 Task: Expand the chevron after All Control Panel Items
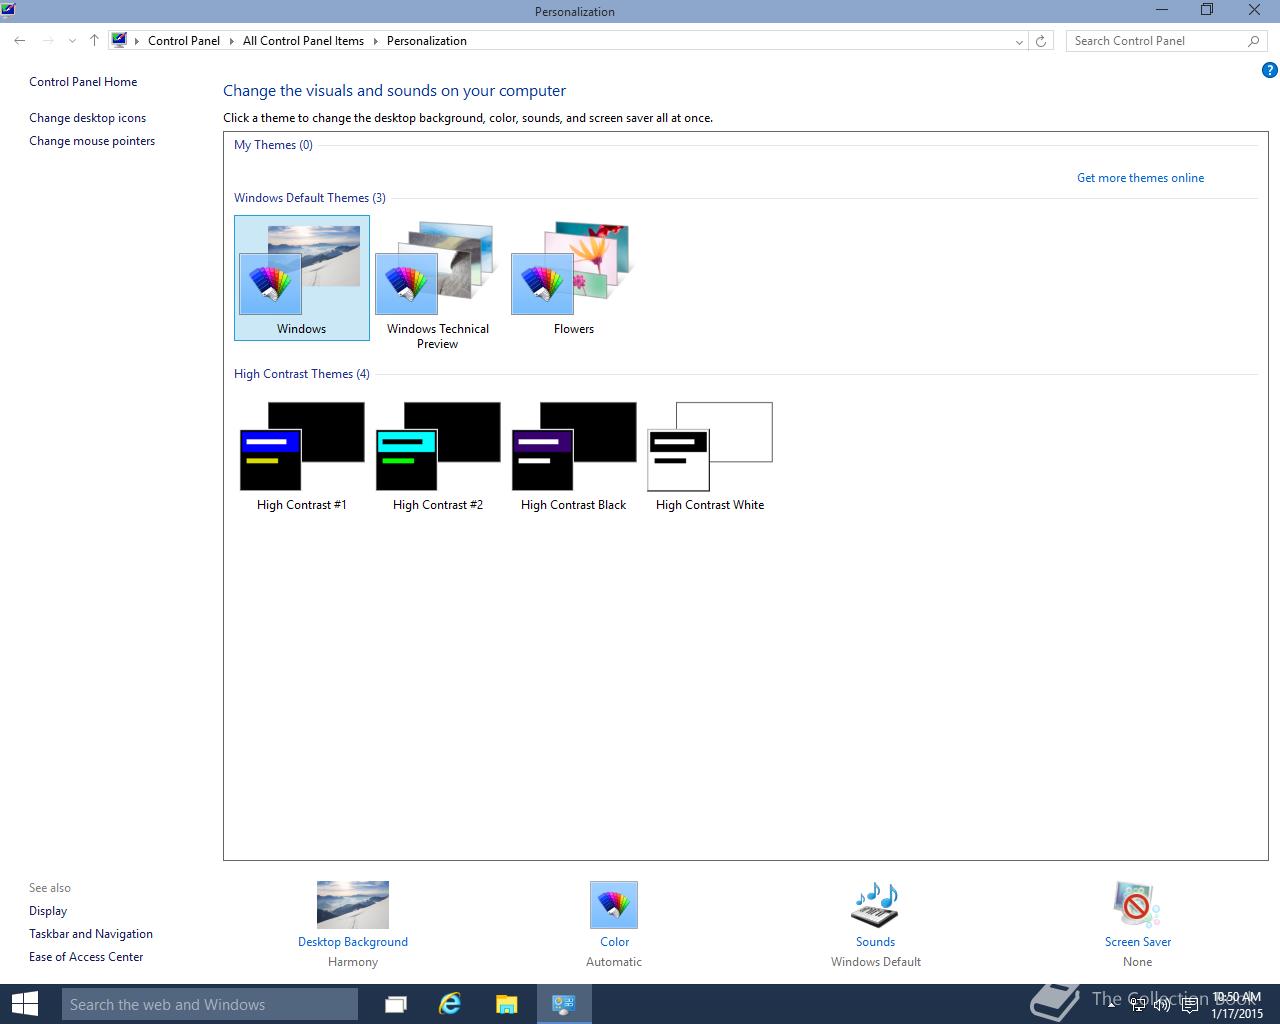click(x=376, y=41)
